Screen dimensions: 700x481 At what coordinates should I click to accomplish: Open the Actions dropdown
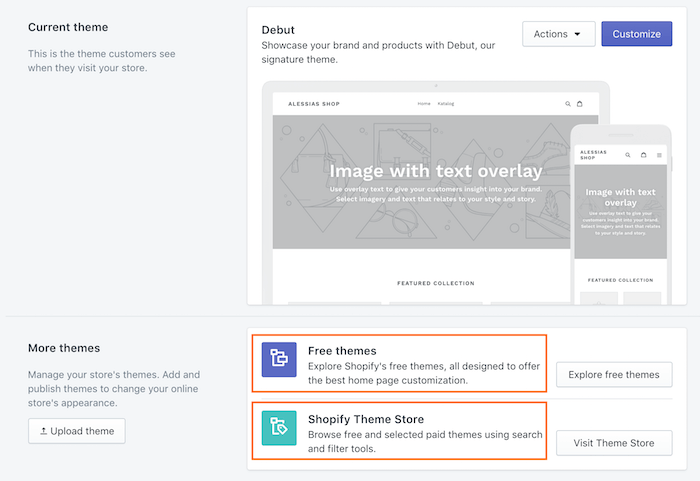coord(558,34)
